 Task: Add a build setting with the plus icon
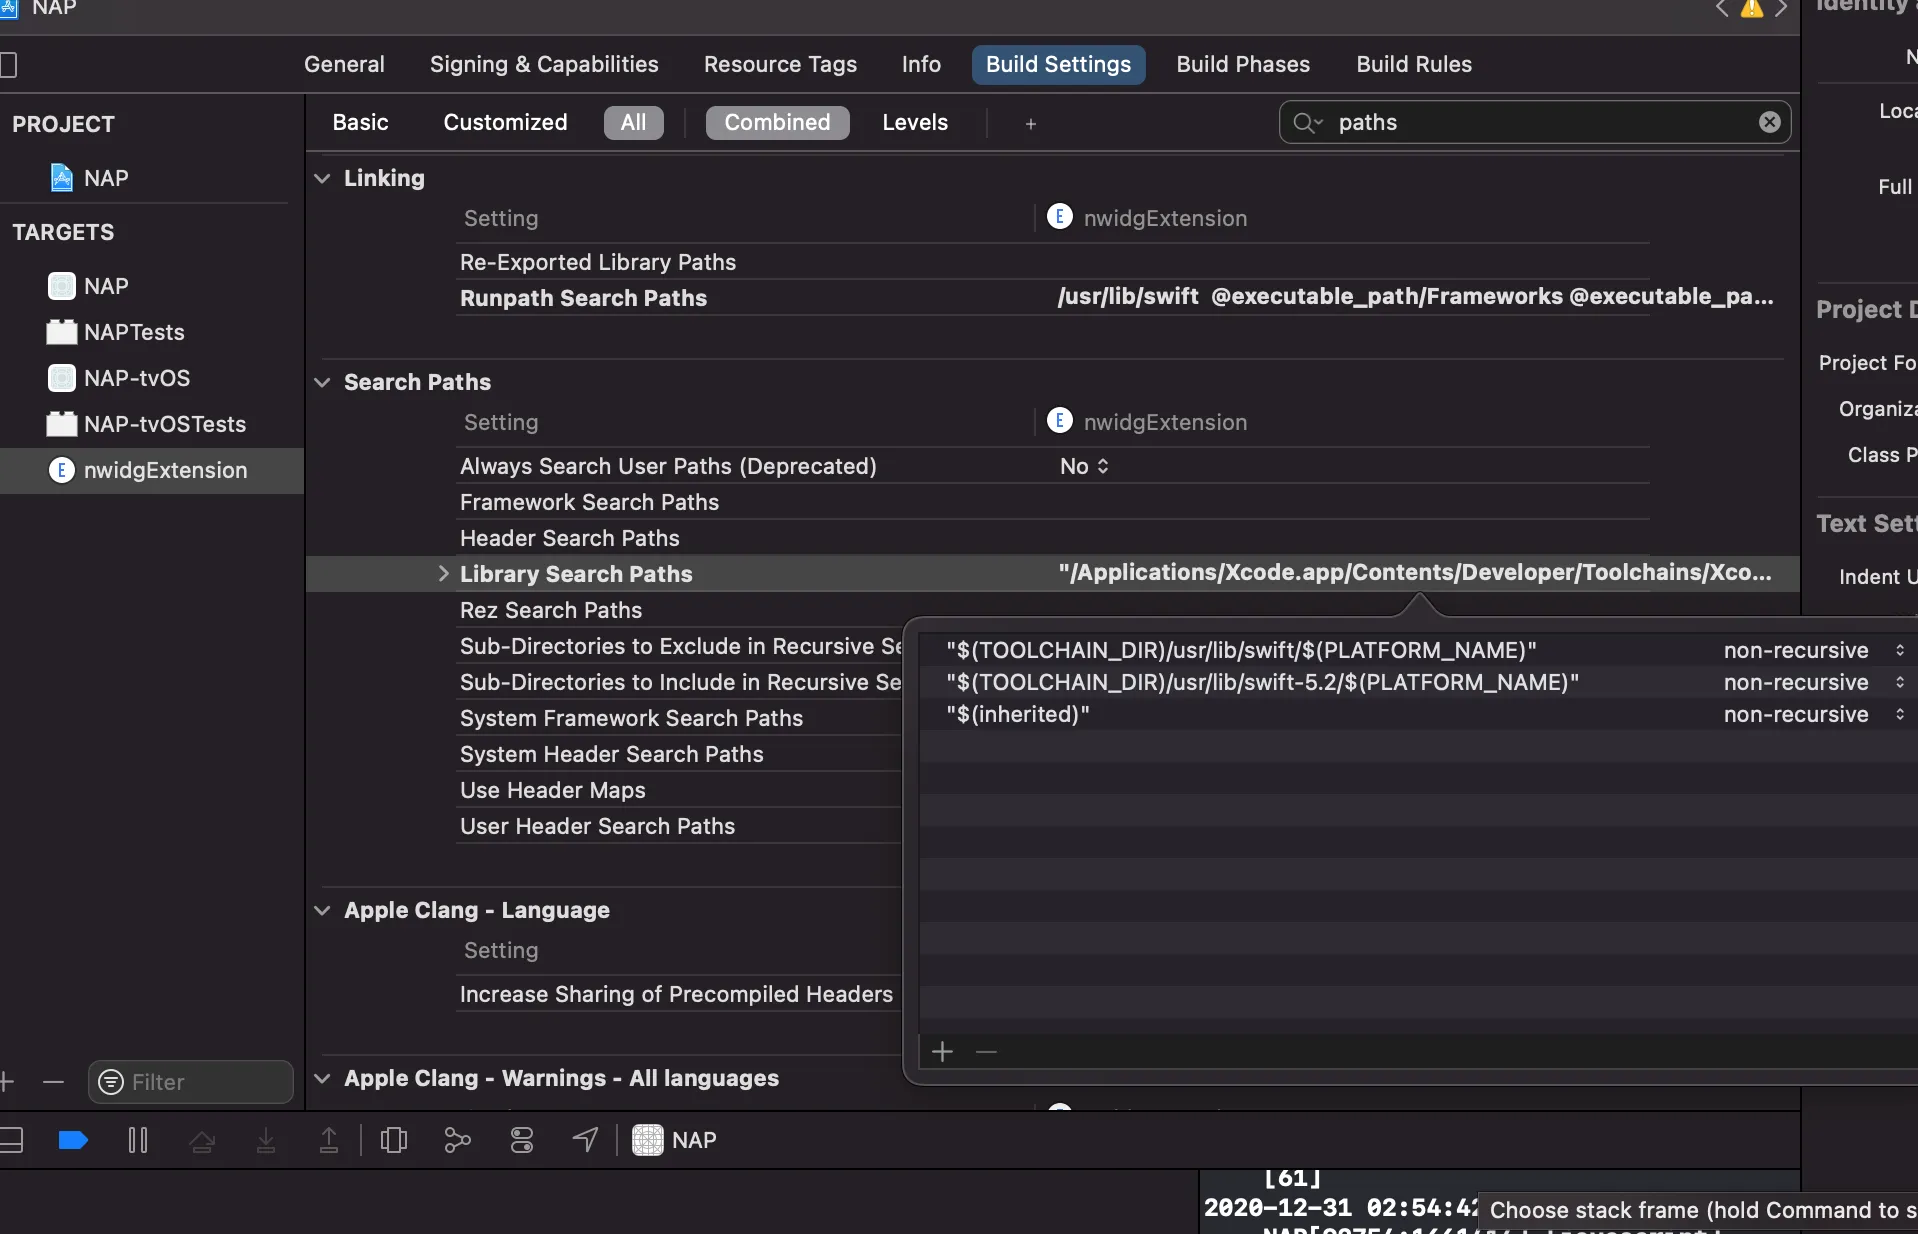click(x=1031, y=123)
